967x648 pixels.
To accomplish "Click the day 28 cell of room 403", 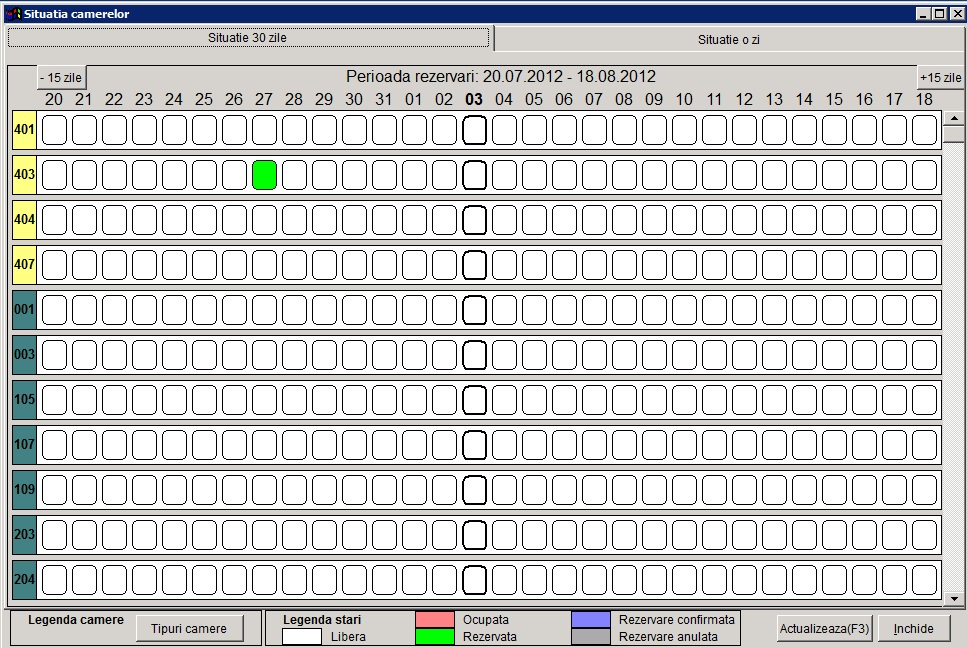I will click(x=294, y=175).
